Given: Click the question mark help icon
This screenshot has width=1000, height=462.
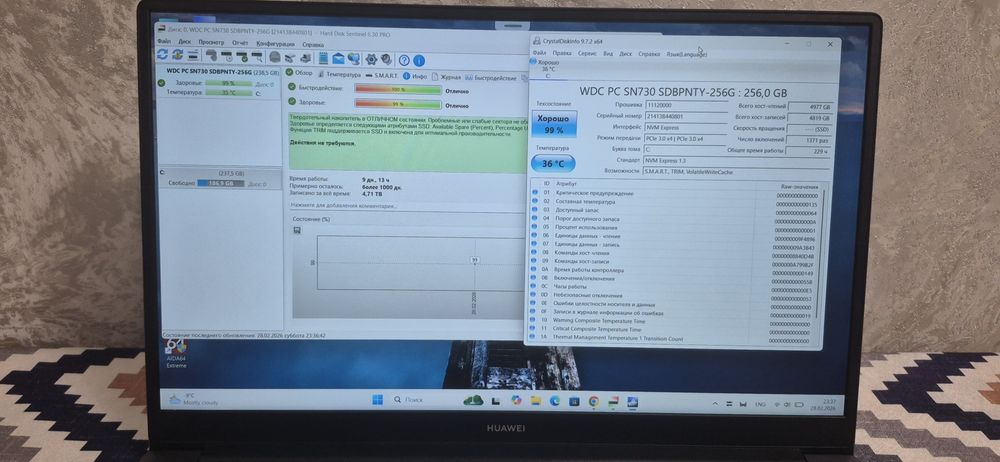Looking at the screenshot, I should click(404, 61).
